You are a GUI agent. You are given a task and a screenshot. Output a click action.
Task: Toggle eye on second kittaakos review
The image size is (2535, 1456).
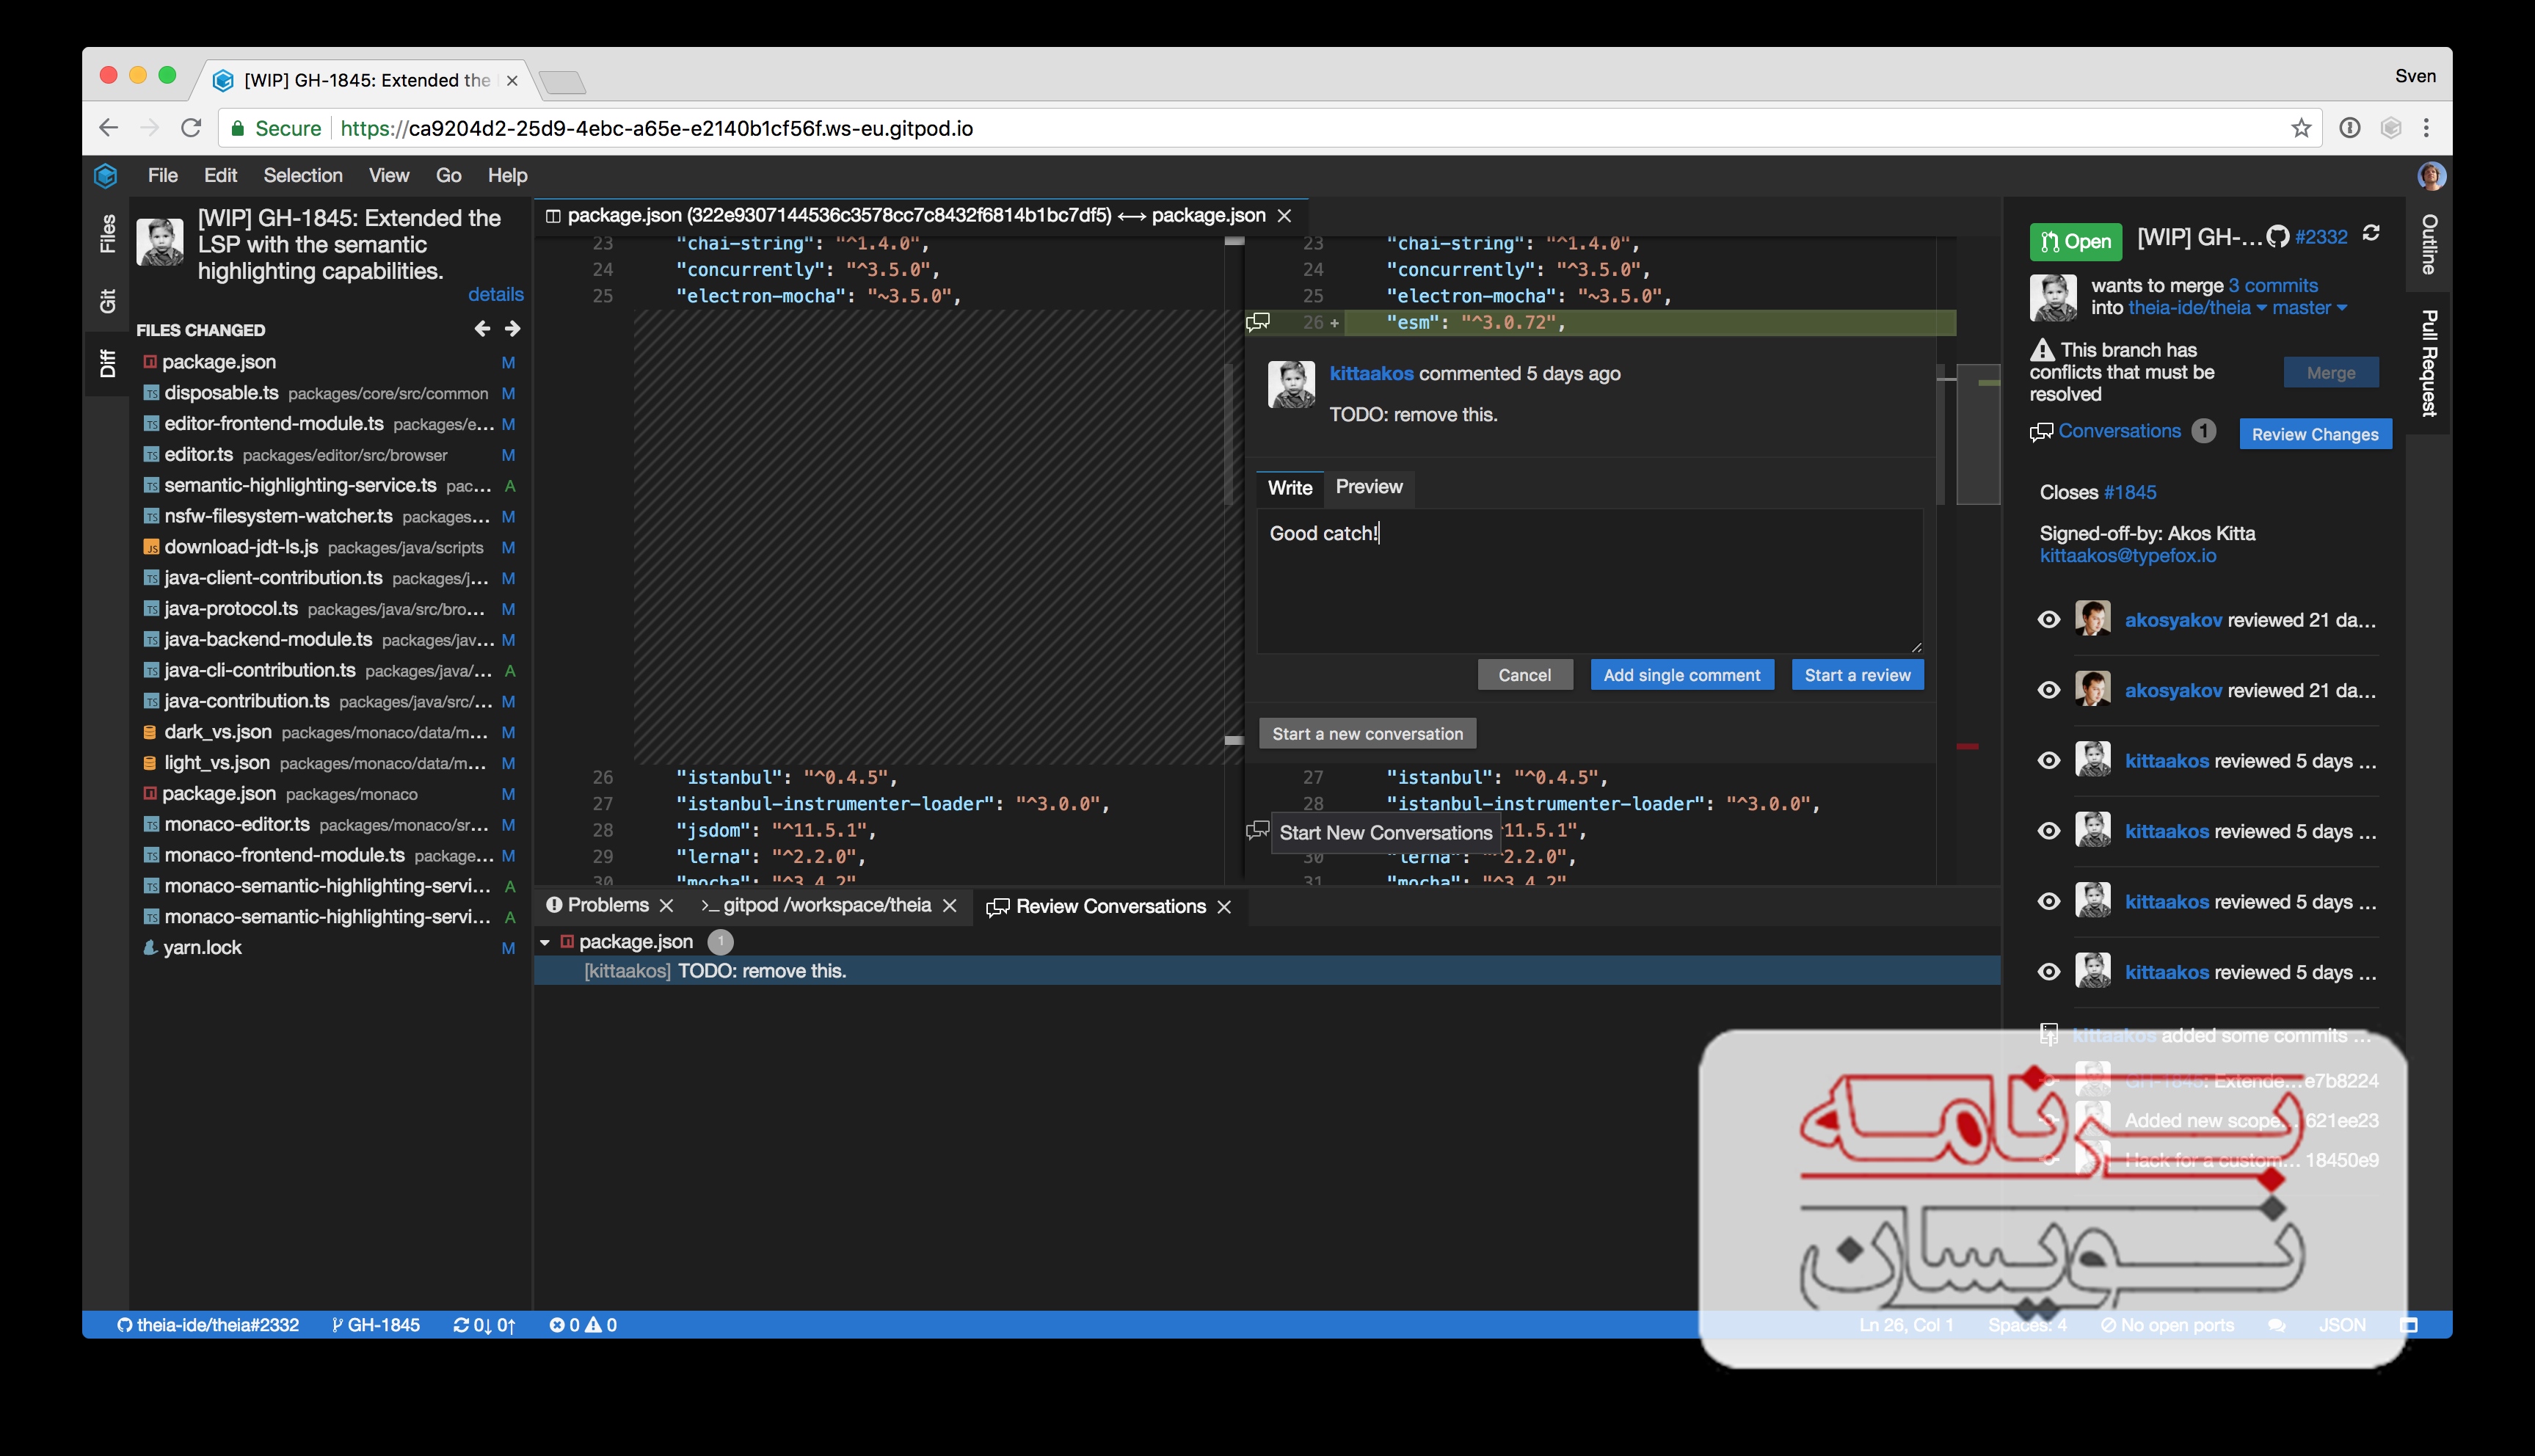tap(2048, 831)
